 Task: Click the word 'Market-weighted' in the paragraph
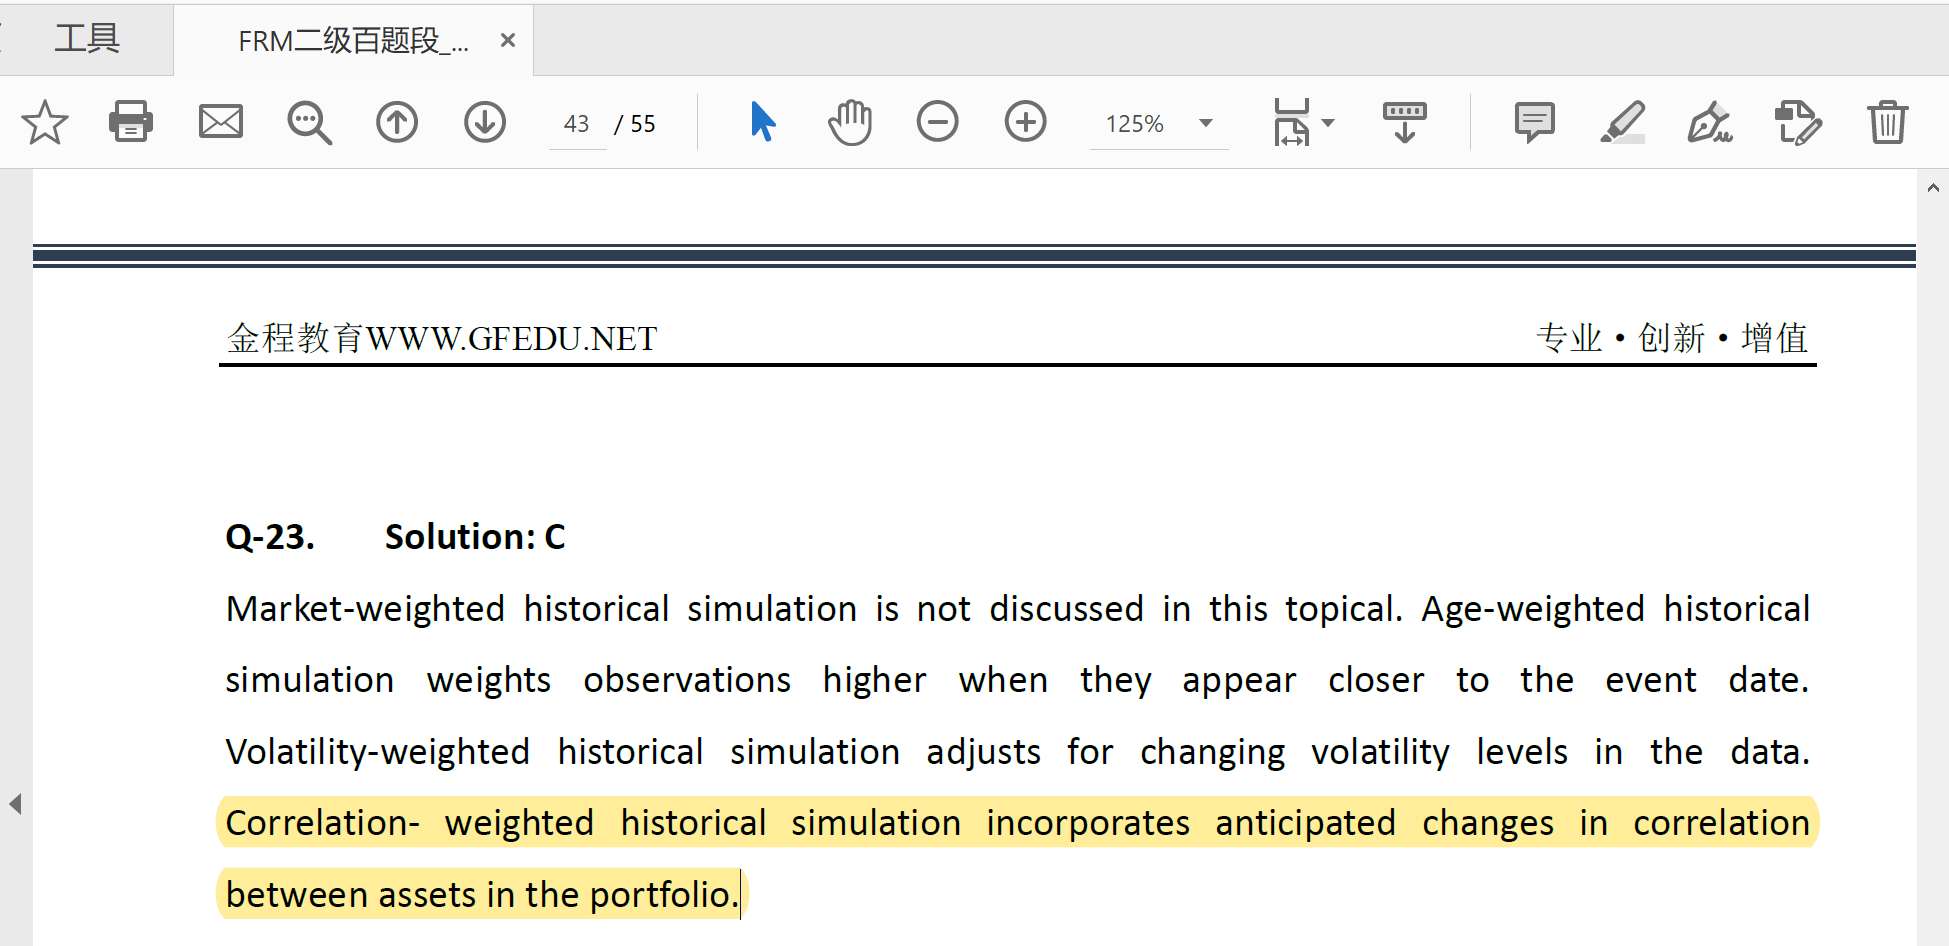pos(365,609)
